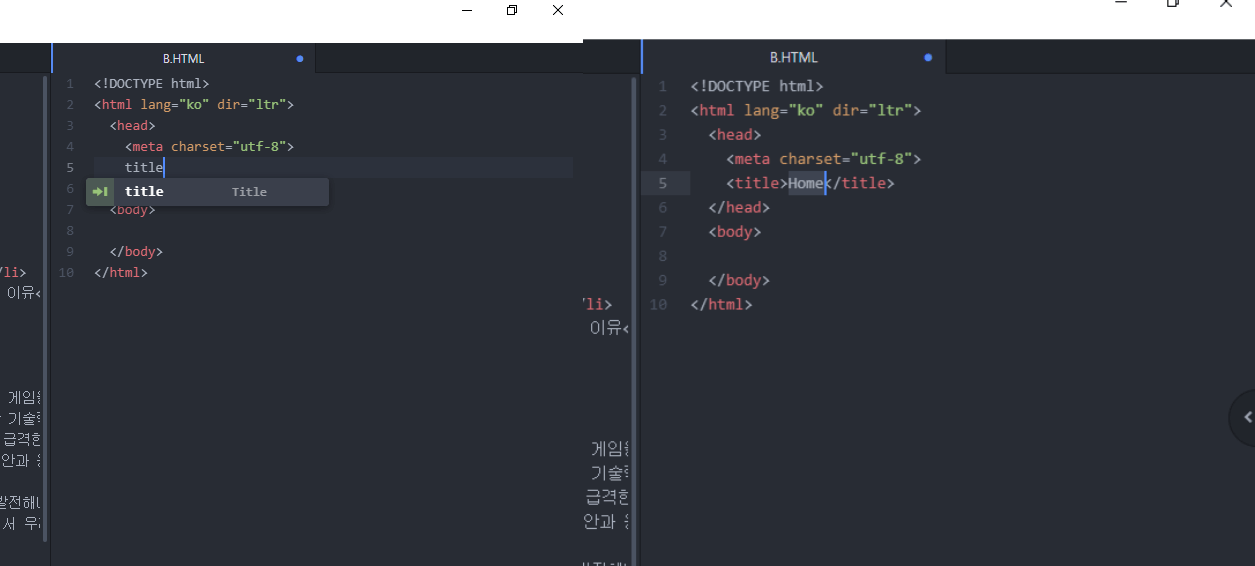Screen dimensions: 1255x566
Task: Click the vertical scrollbar beside the left editor's gutter
Action: click(46, 308)
